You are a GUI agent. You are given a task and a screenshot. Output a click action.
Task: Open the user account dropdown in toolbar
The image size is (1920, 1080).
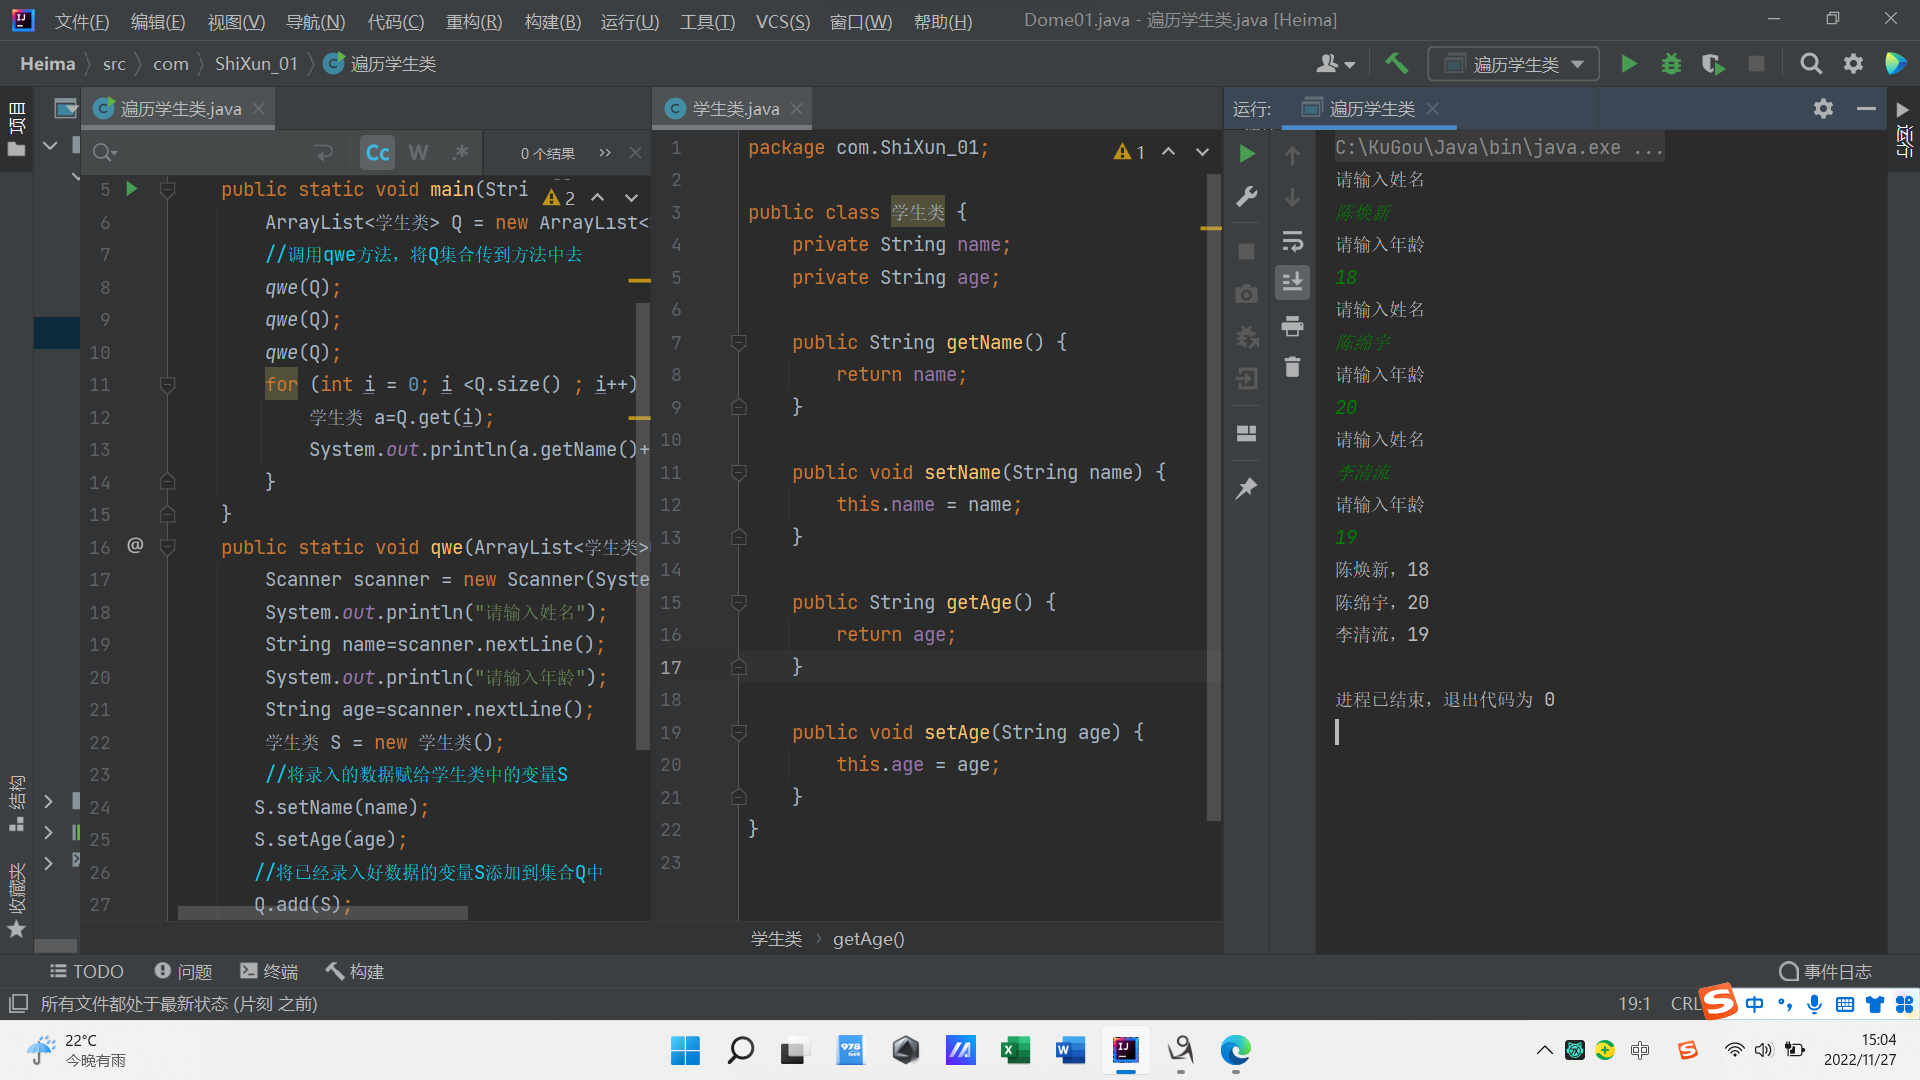(1335, 64)
